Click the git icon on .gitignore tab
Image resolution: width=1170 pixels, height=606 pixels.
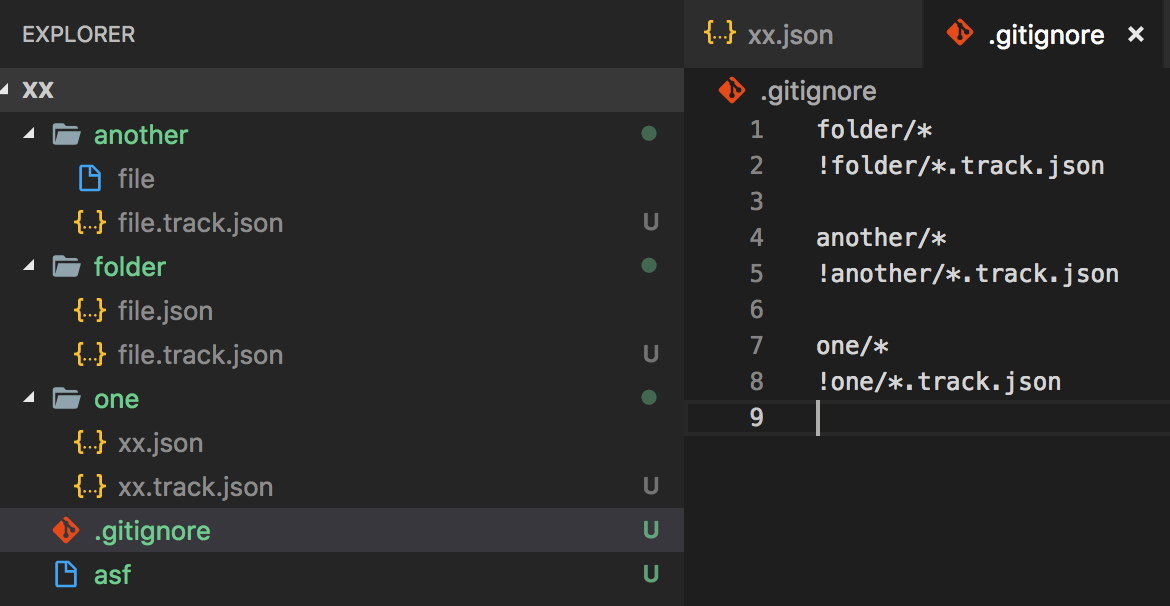pos(959,34)
